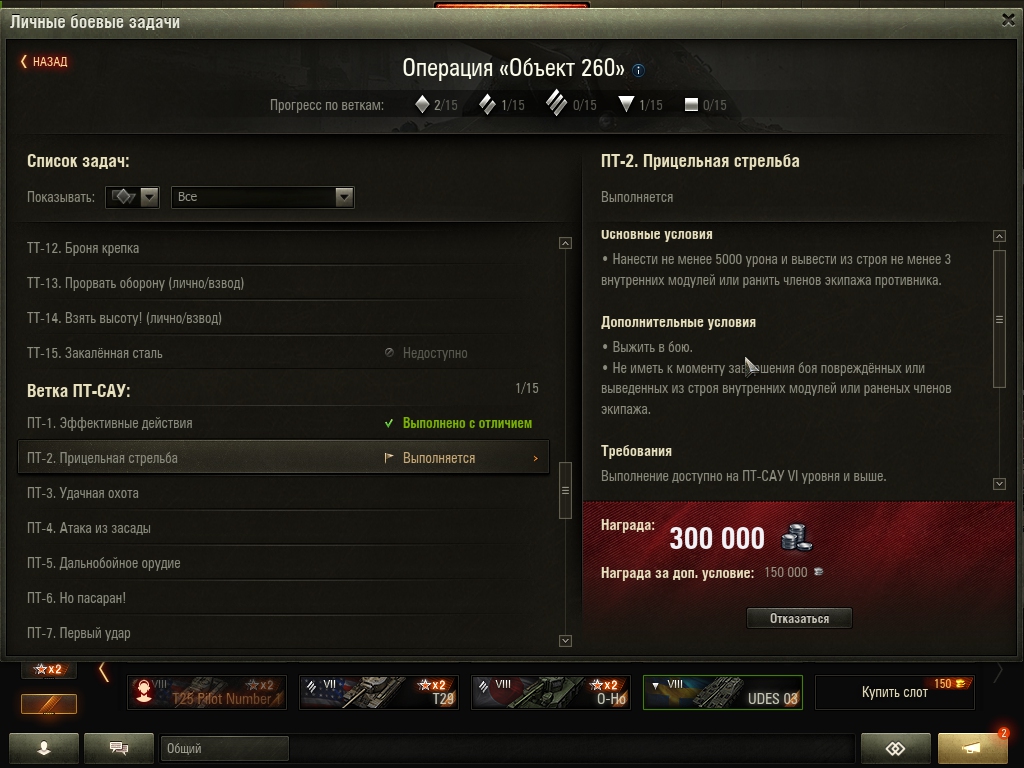This screenshot has height=768, width=1024.
Task: Select the heavy tank branch triple-stripe icon
Action: pyautogui.click(x=556, y=103)
